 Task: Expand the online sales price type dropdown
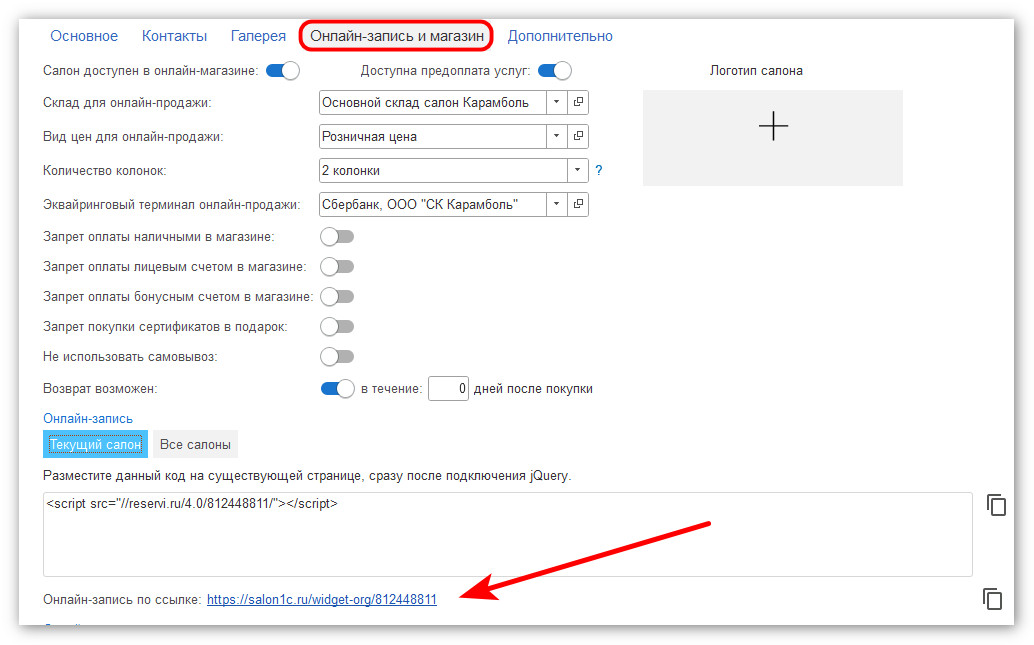(x=557, y=136)
